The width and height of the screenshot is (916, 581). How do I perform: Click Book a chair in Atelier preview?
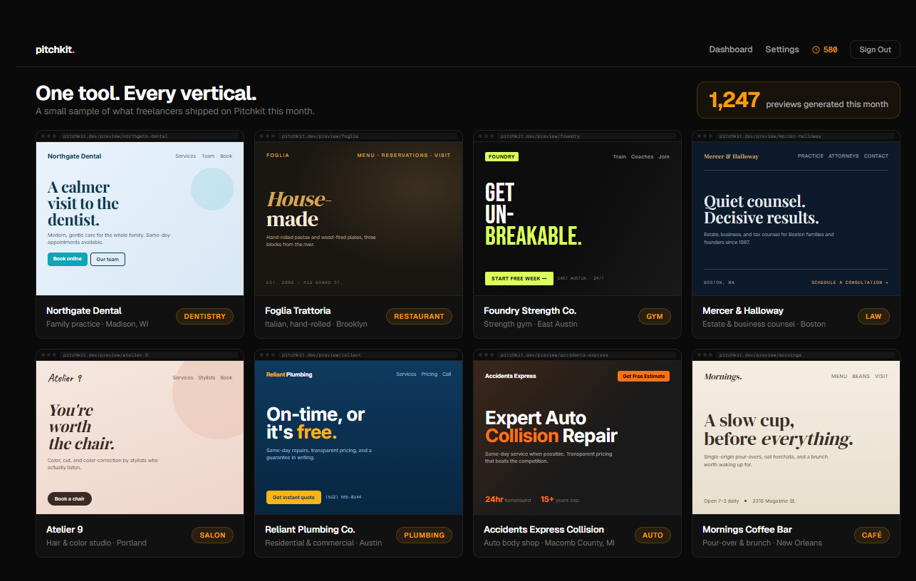click(70, 499)
